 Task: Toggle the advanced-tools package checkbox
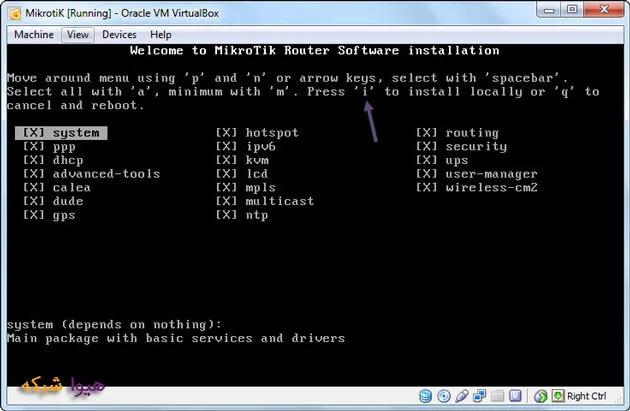coord(33,174)
